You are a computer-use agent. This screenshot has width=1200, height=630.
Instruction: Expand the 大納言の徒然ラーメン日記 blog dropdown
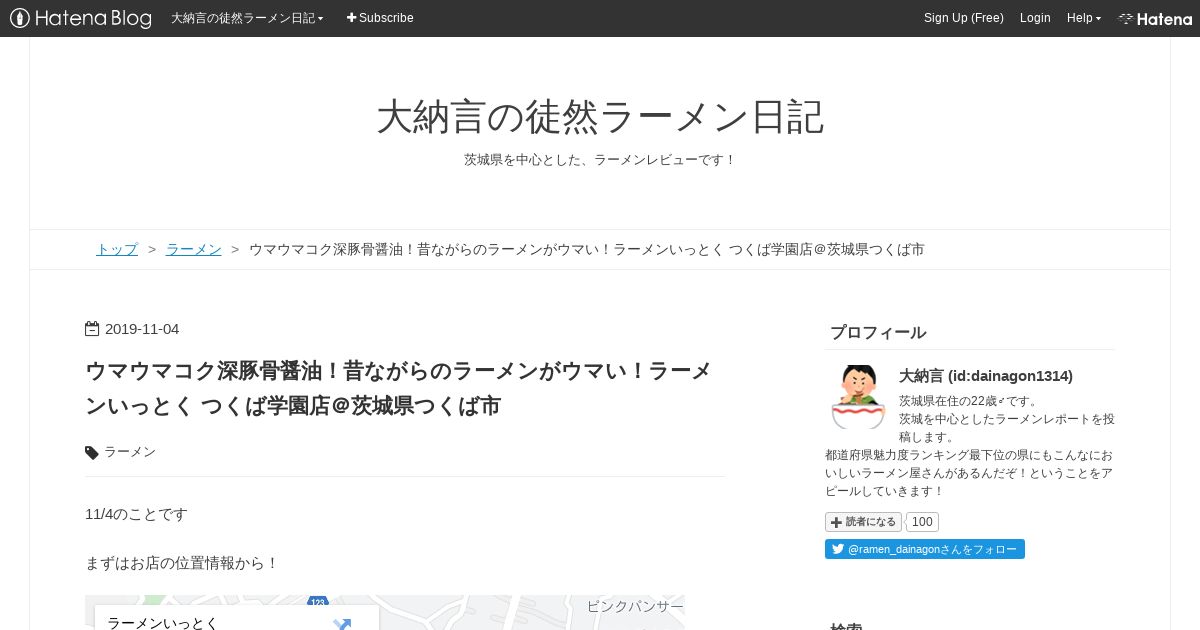247,18
